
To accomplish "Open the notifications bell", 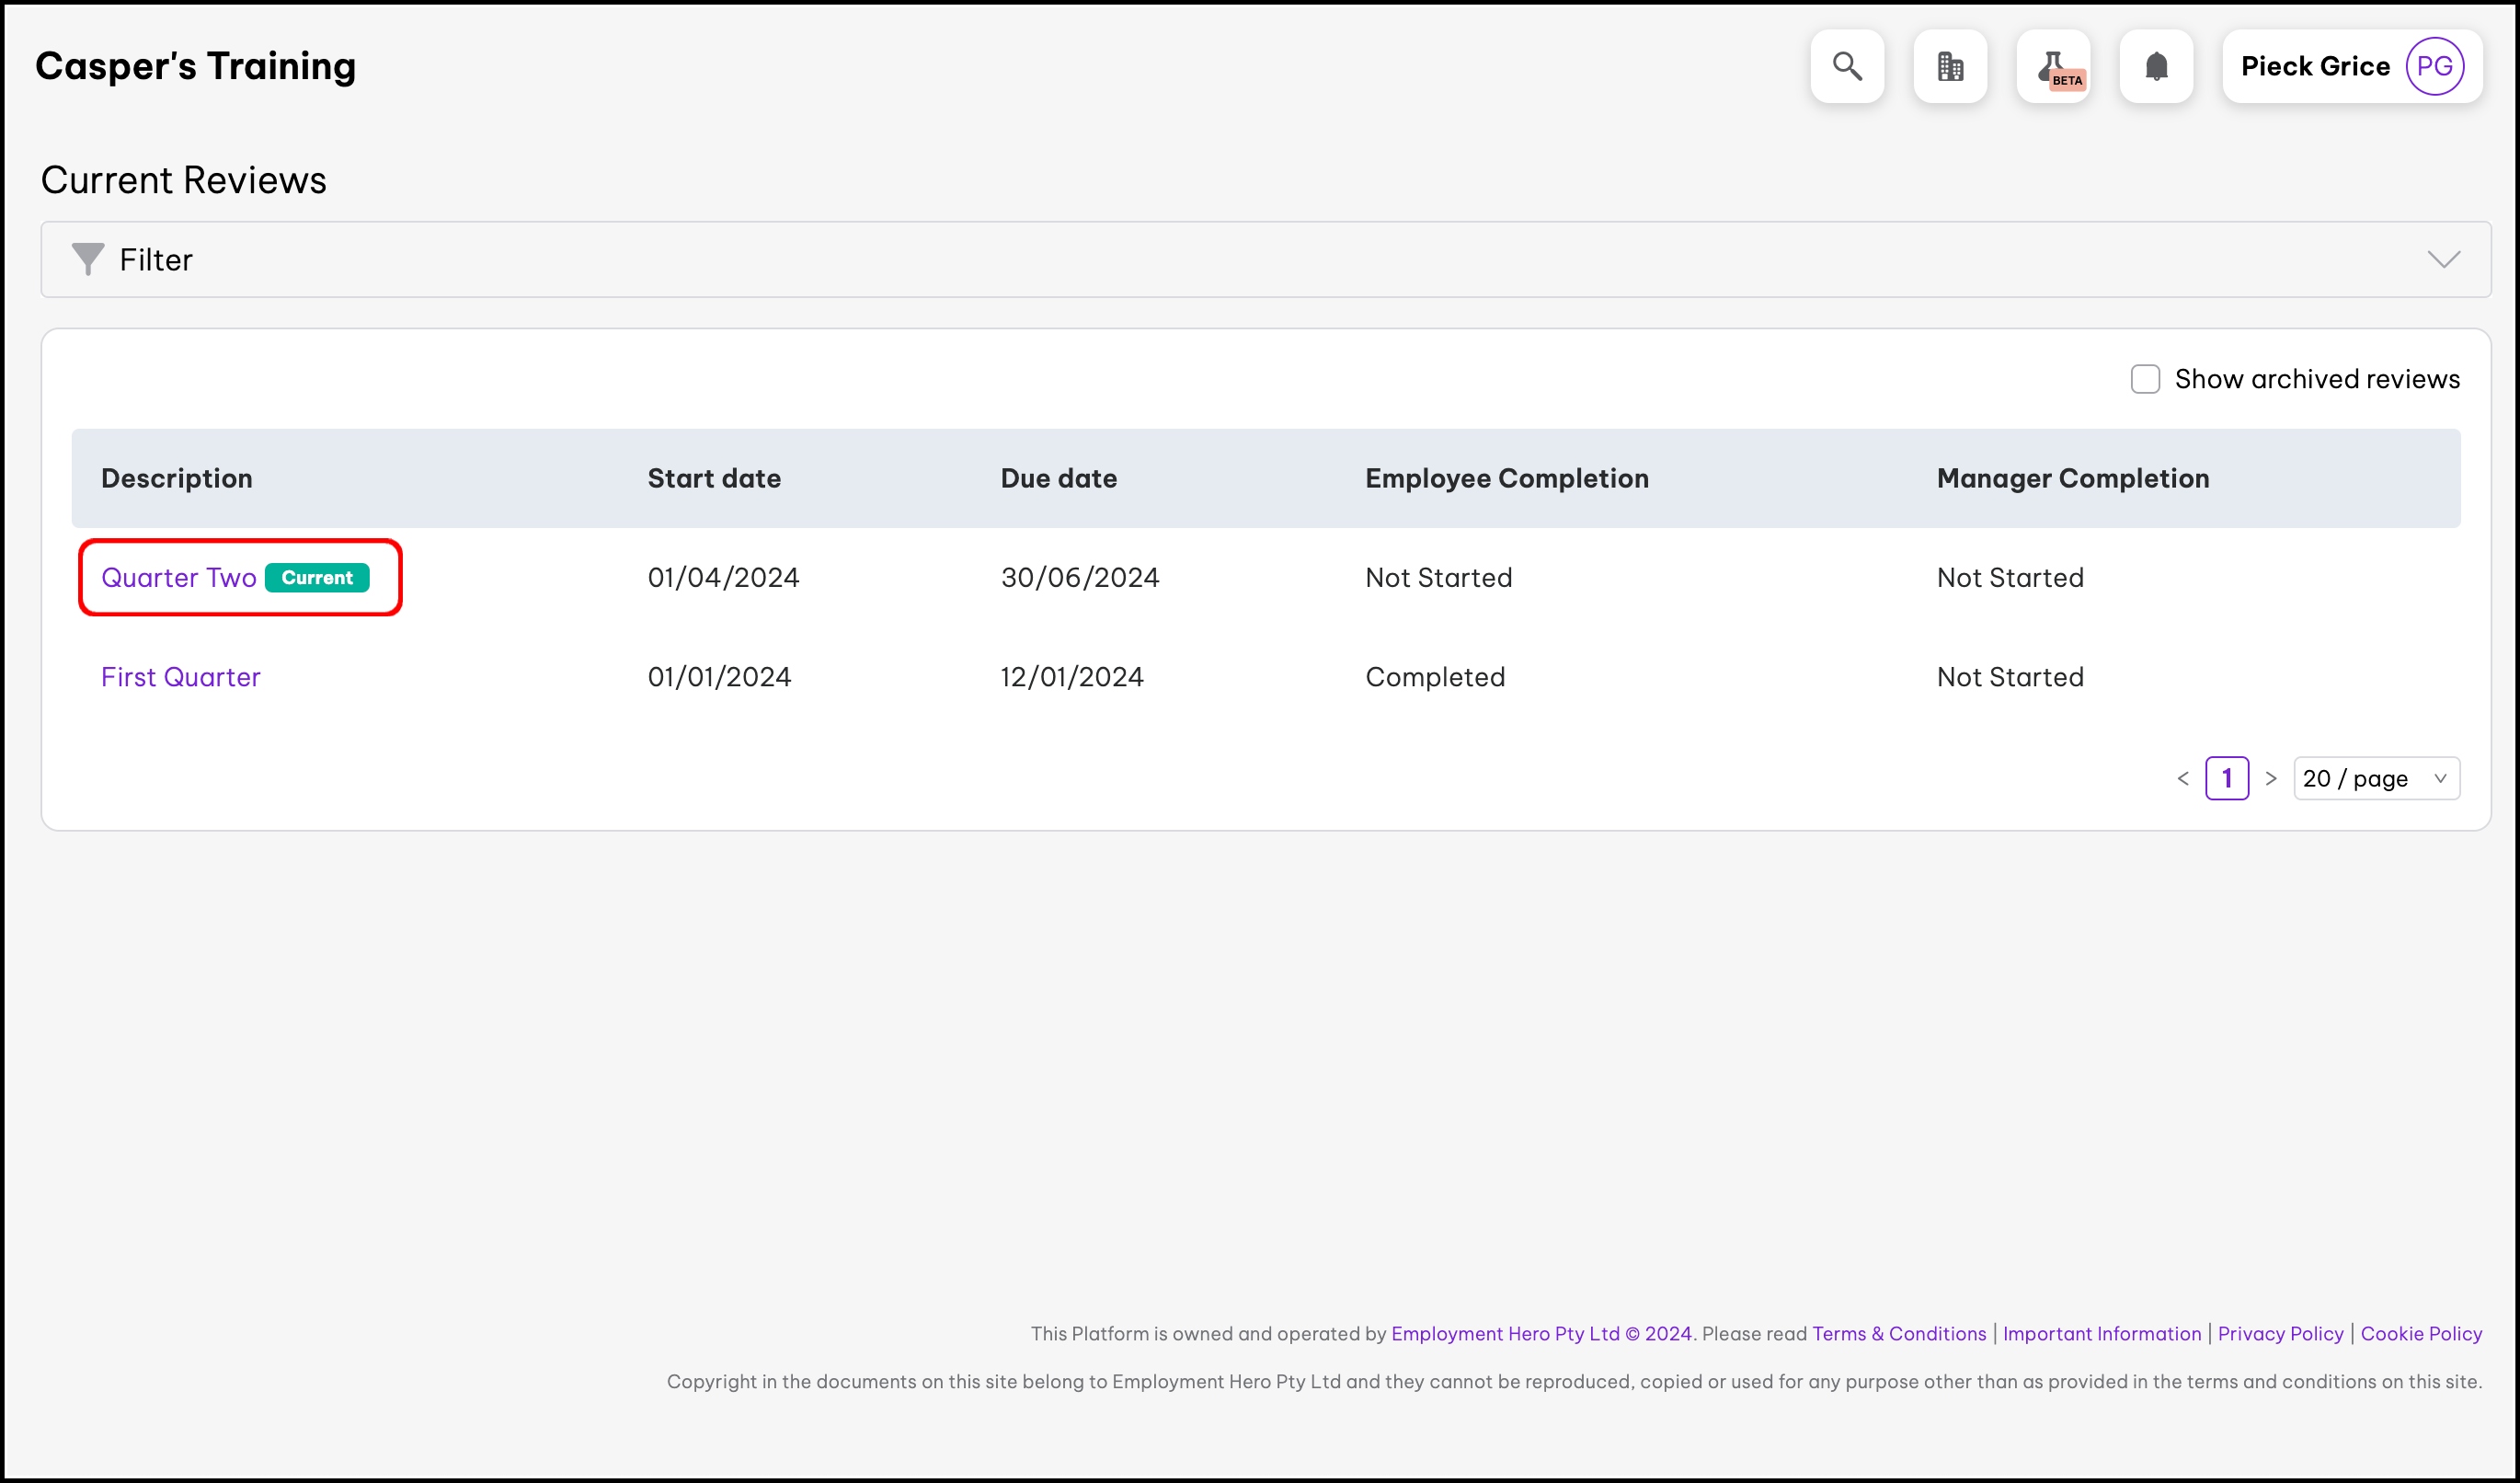I will coord(2156,66).
